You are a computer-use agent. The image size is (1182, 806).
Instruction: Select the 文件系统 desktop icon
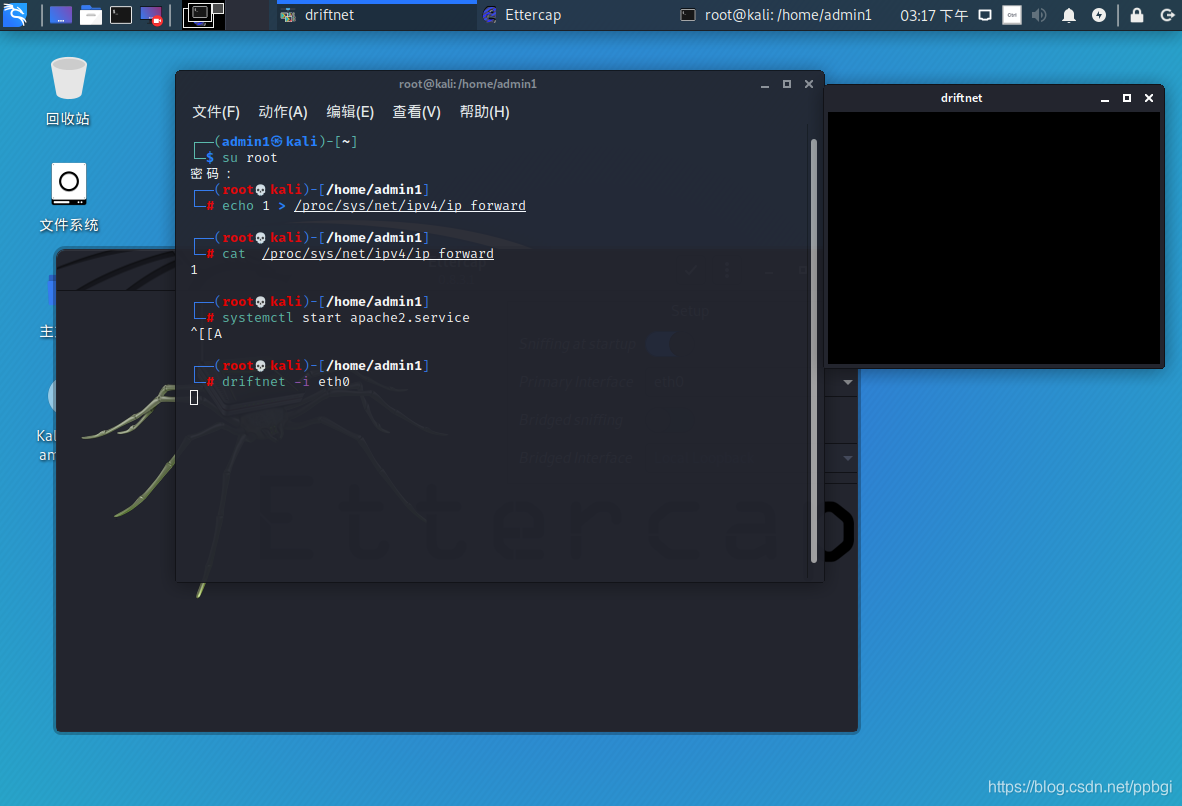click(69, 198)
